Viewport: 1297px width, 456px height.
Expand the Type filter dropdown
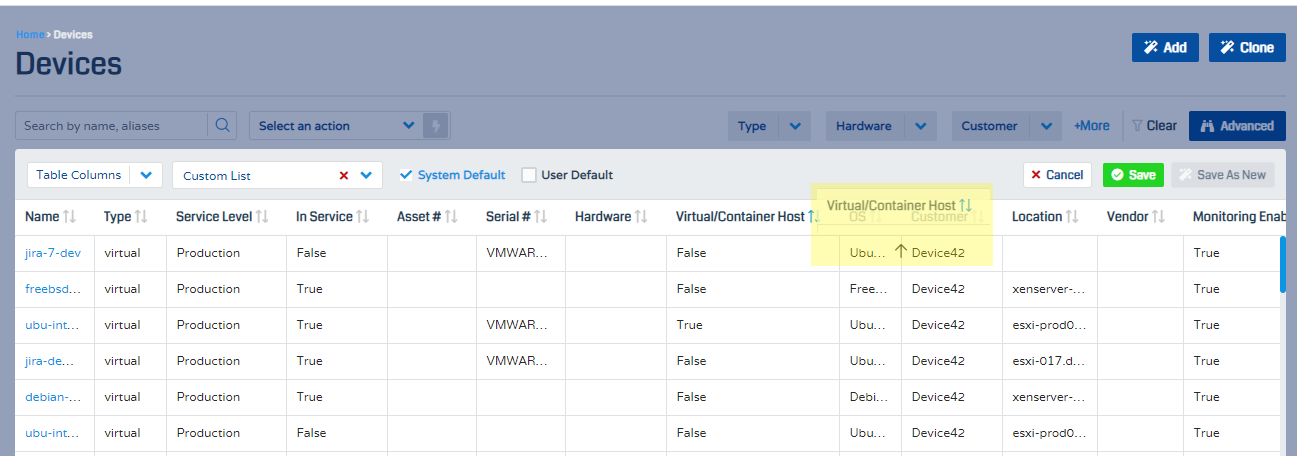[795, 126]
